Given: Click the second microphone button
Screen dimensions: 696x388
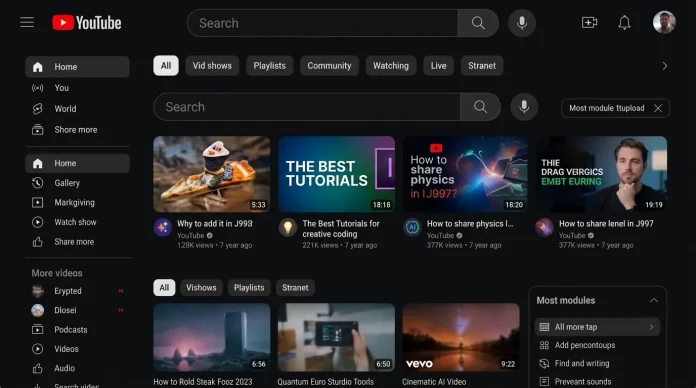Looking at the screenshot, I should [524, 107].
